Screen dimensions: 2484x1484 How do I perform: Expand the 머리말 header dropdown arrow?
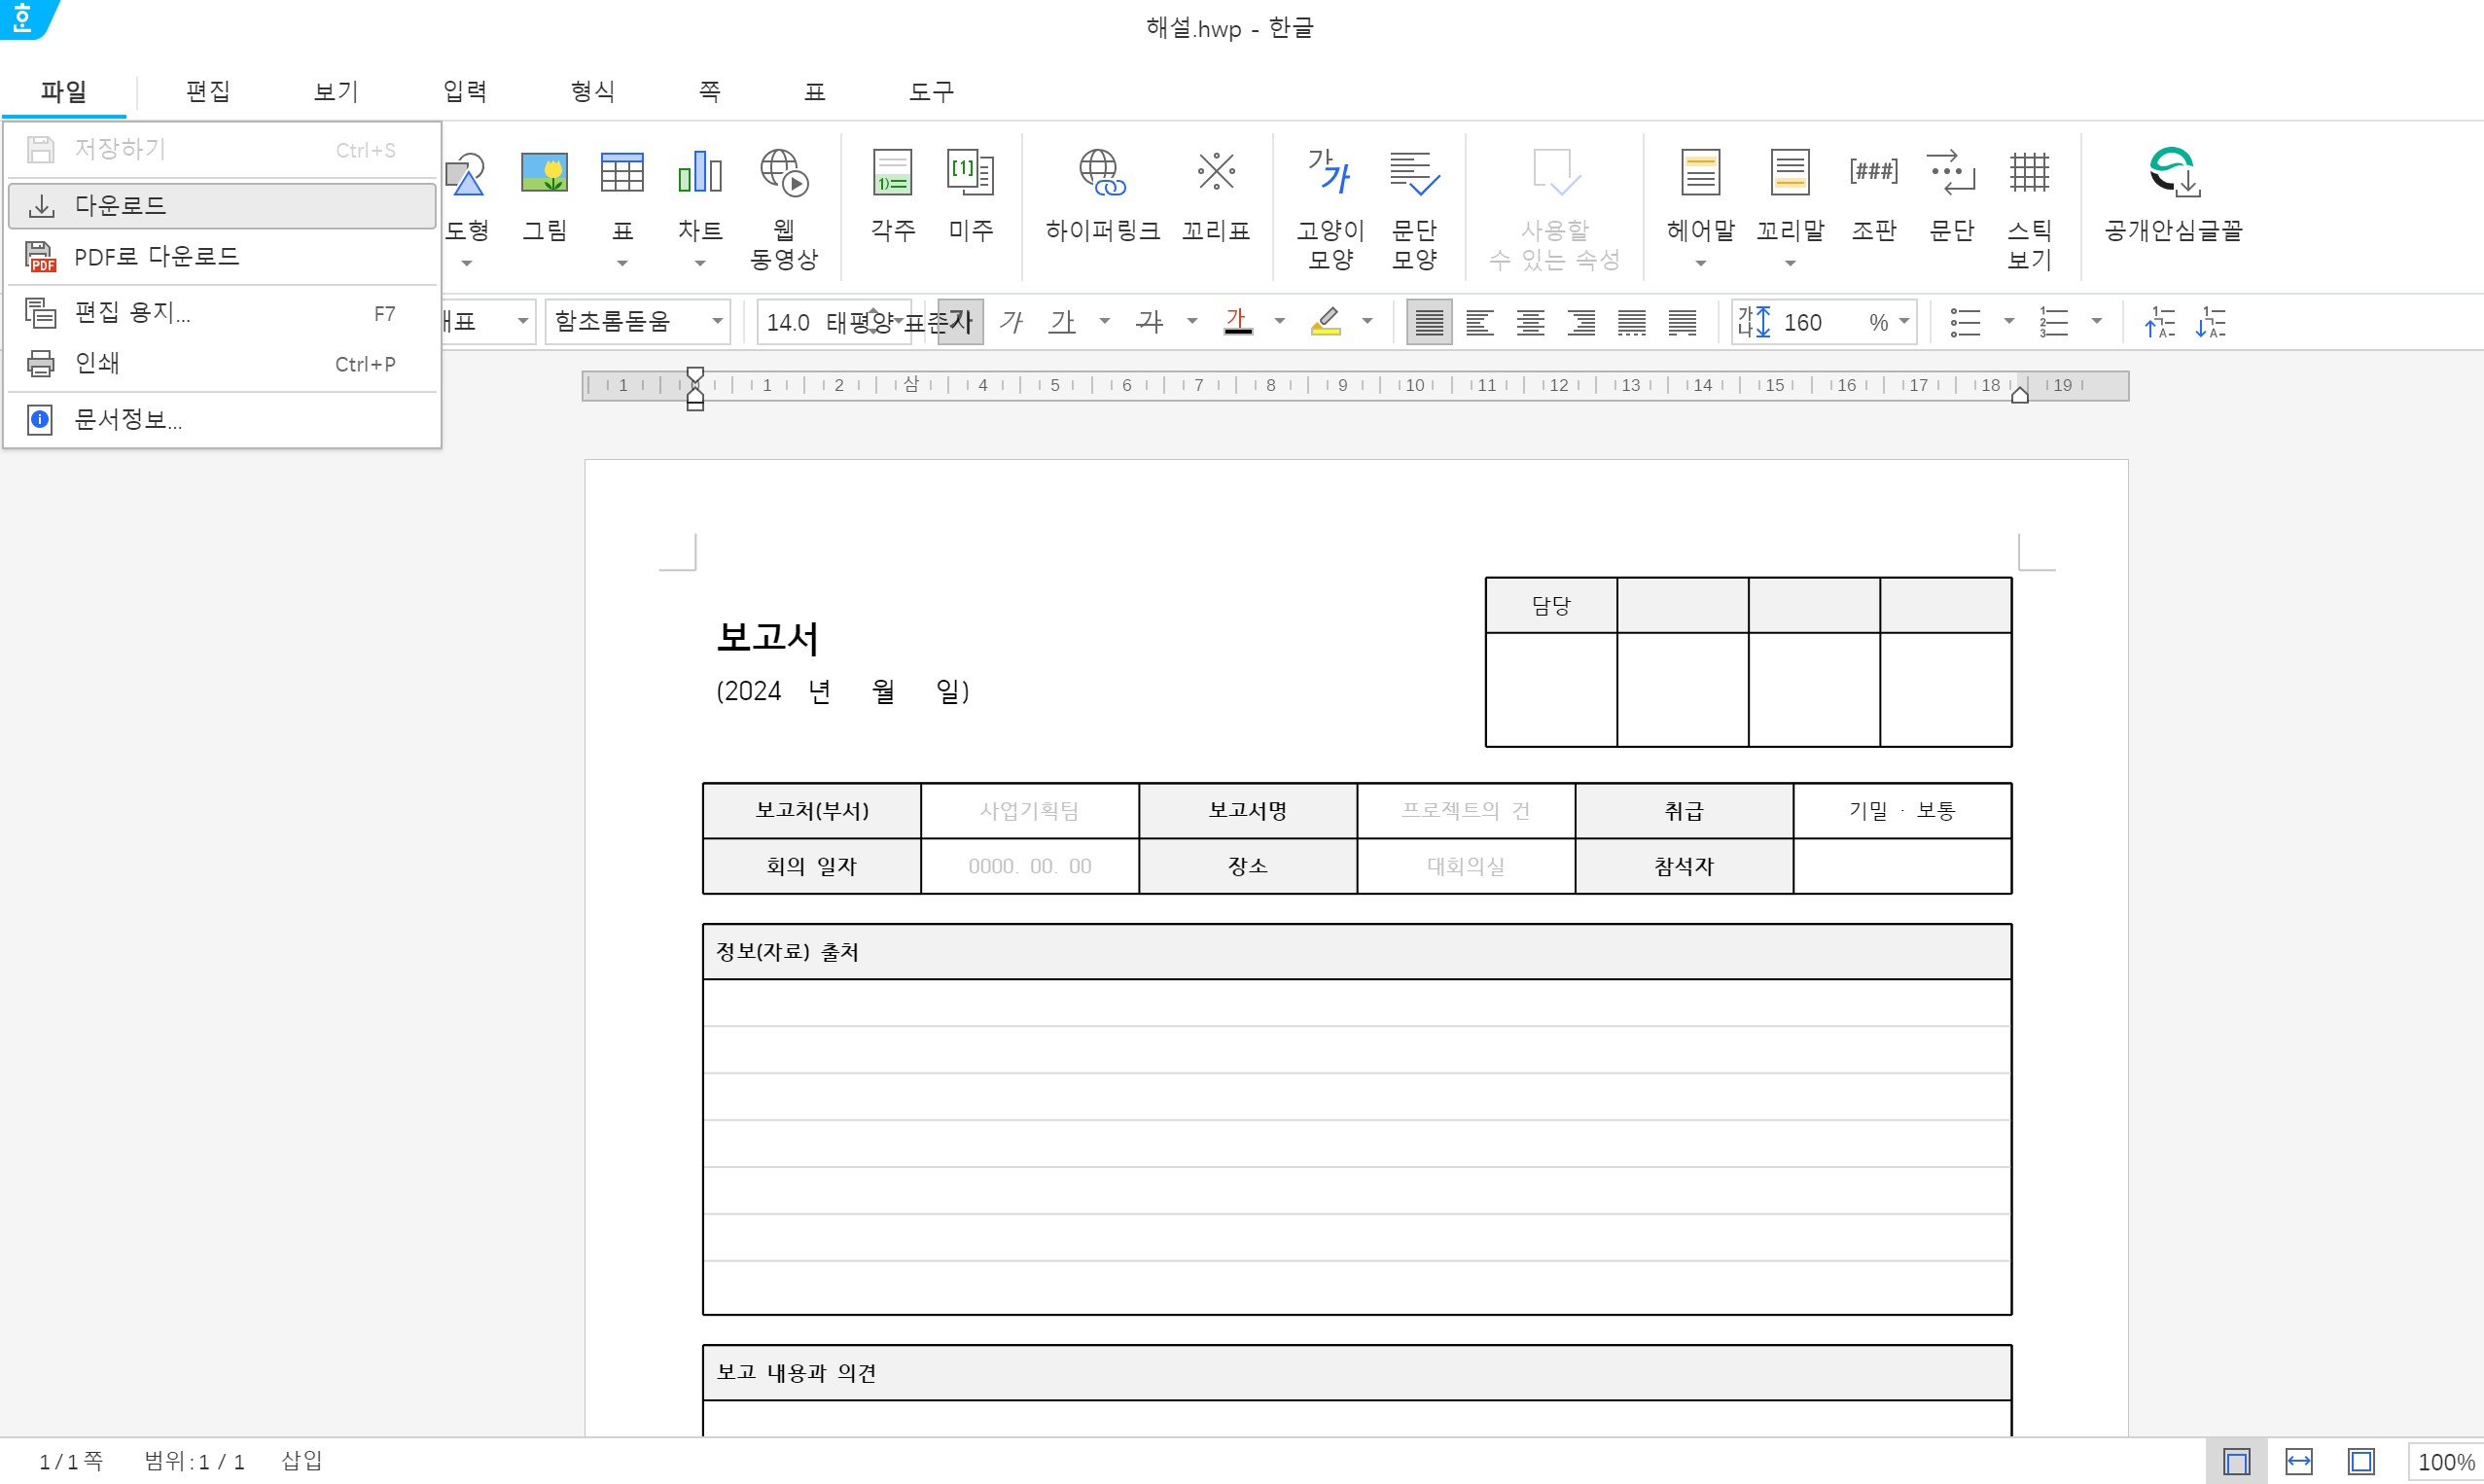[x=1700, y=264]
